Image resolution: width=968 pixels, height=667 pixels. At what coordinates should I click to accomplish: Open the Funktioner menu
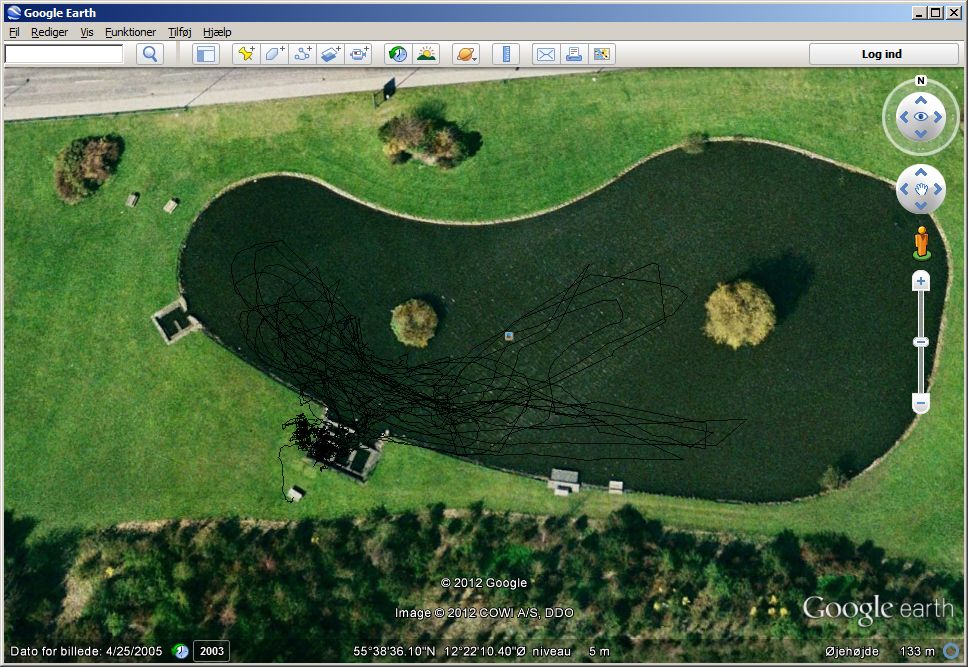coord(130,32)
